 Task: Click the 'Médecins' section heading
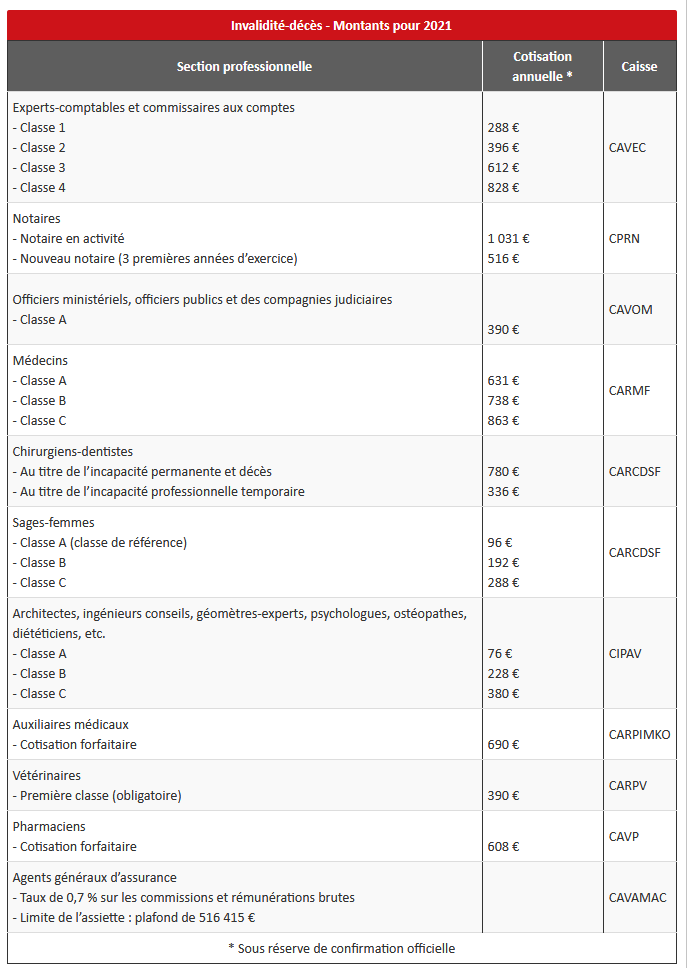(x=40, y=360)
